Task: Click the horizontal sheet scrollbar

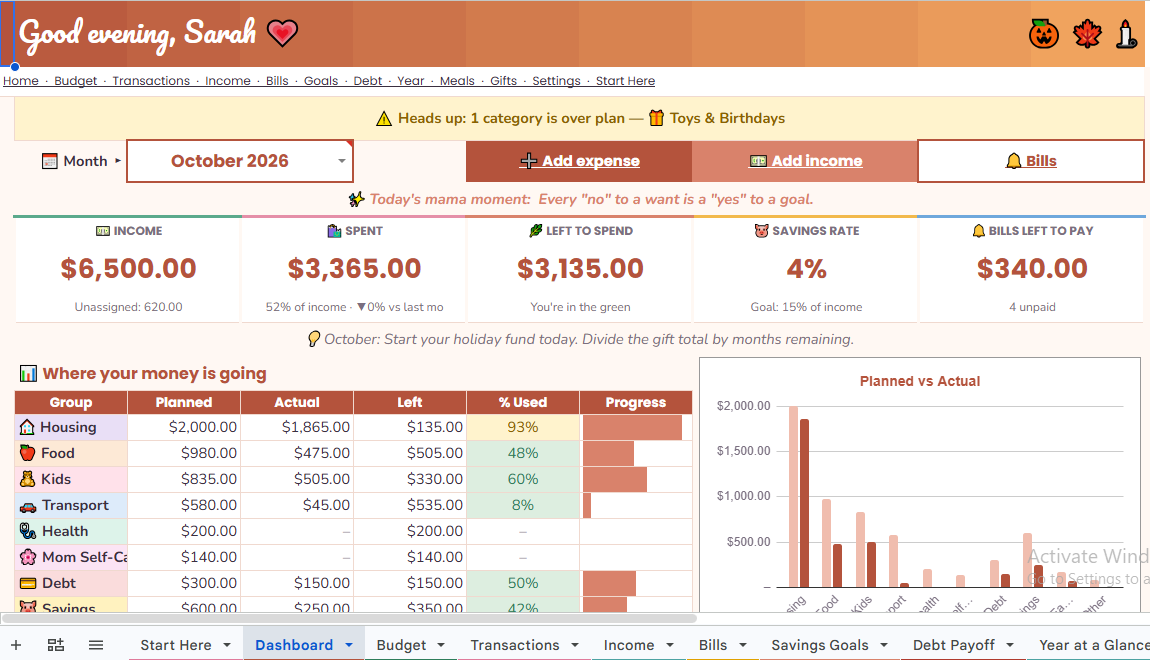Action: click(x=350, y=618)
